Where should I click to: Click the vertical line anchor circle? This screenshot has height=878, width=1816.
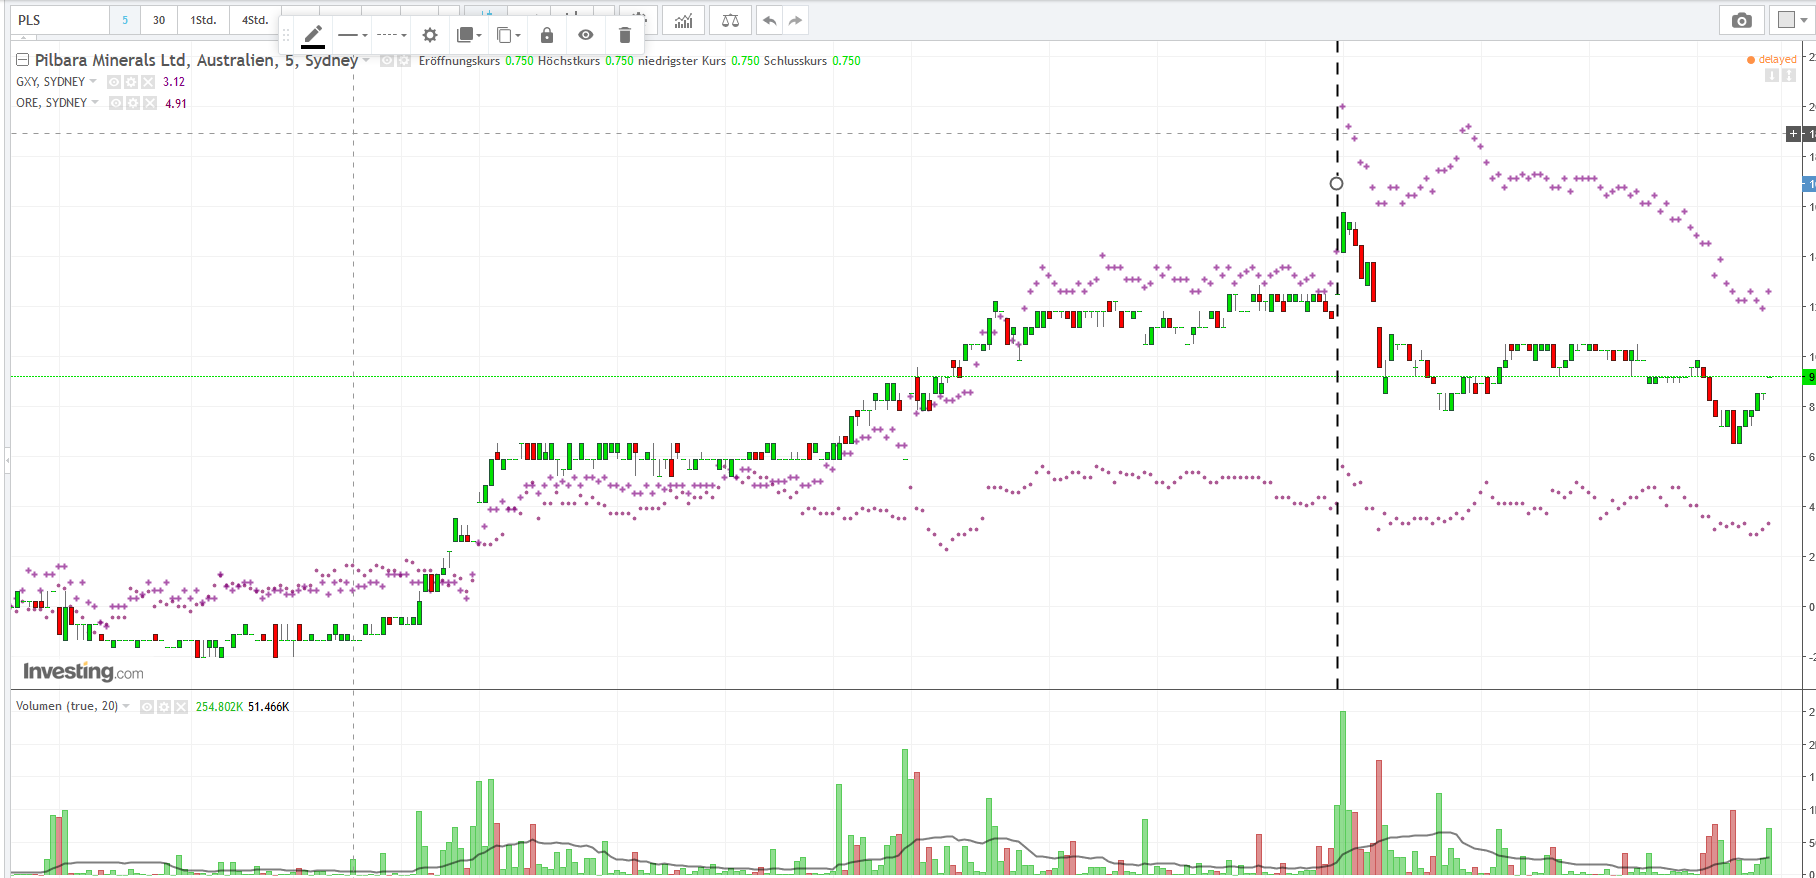click(1337, 183)
